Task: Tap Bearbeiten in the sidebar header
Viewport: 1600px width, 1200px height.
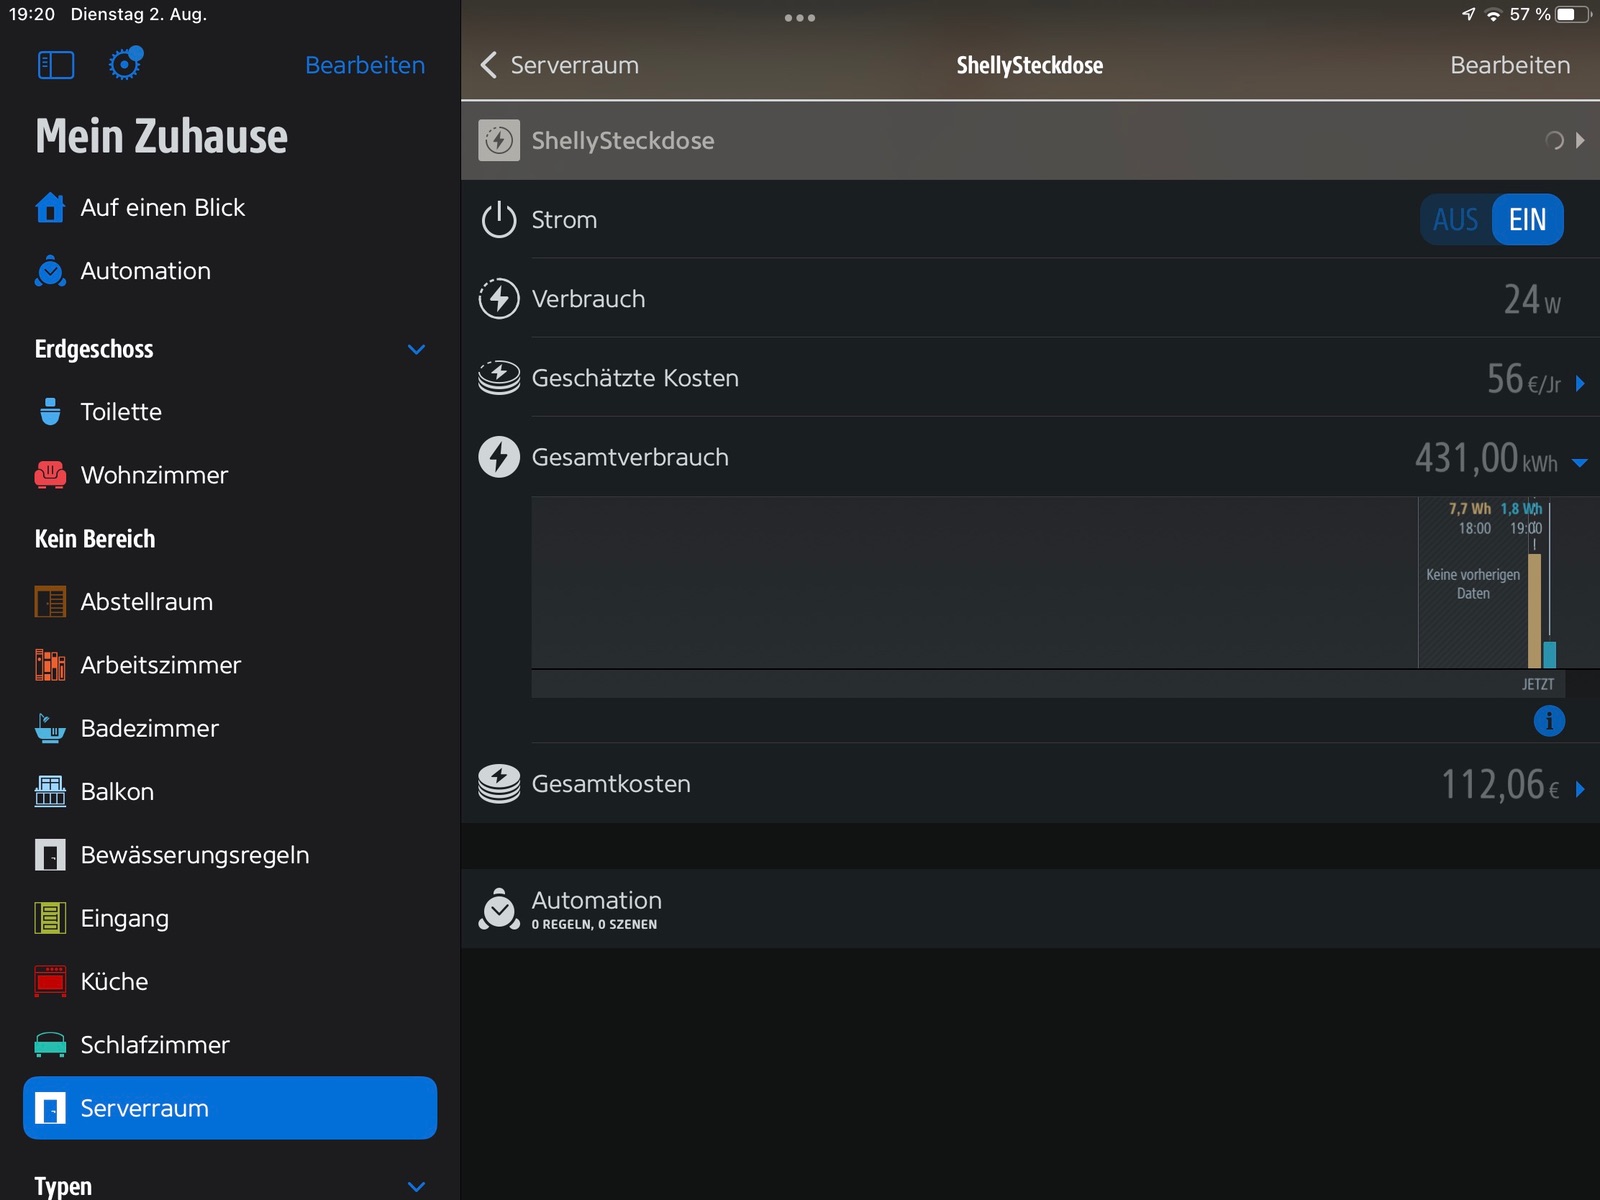Action: pos(365,65)
